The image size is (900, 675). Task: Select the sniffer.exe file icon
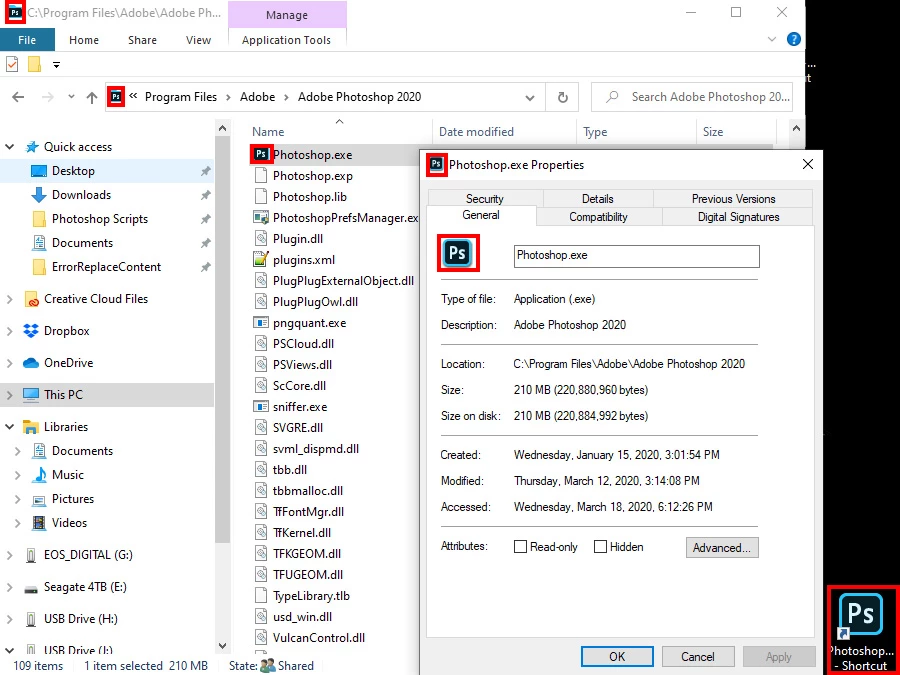pyautogui.click(x=261, y=406)
